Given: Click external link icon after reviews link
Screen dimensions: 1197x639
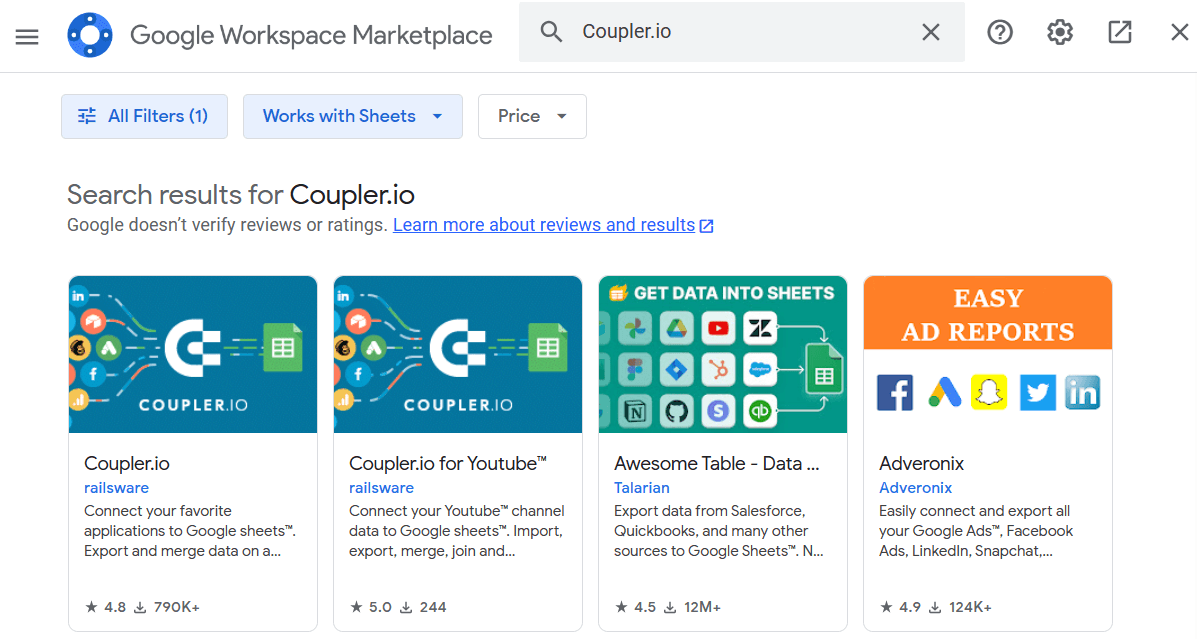Looking at the screenshot, I should point(707,226).
